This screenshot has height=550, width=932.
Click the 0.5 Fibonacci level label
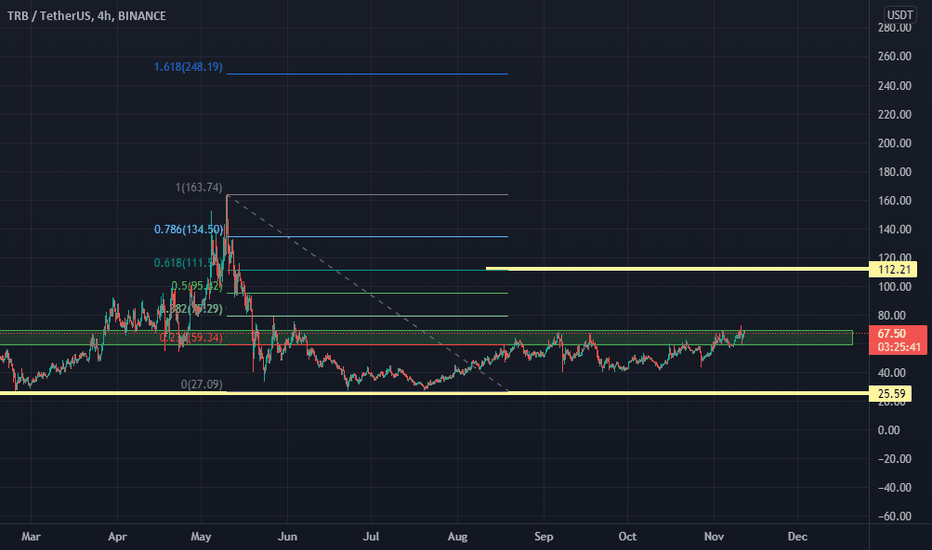[197, 286]
